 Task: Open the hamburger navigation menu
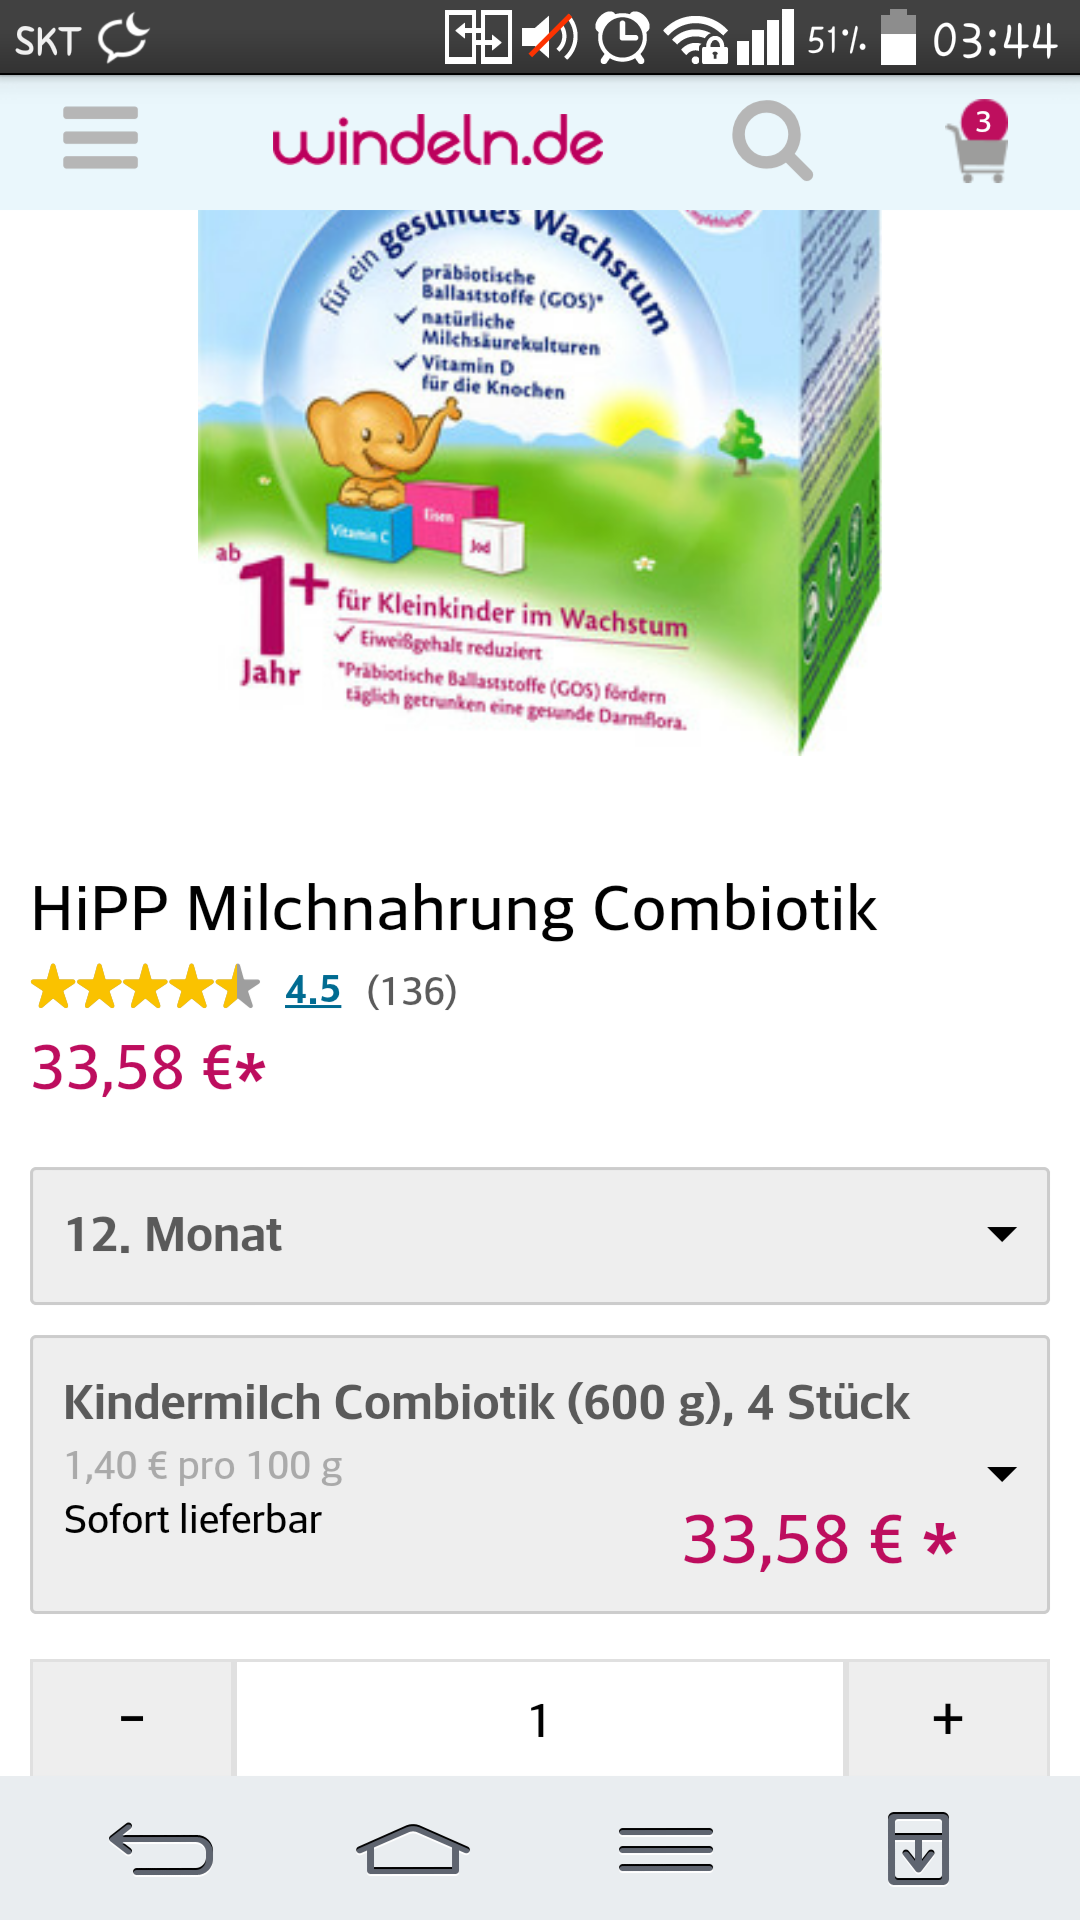(100, 138)
